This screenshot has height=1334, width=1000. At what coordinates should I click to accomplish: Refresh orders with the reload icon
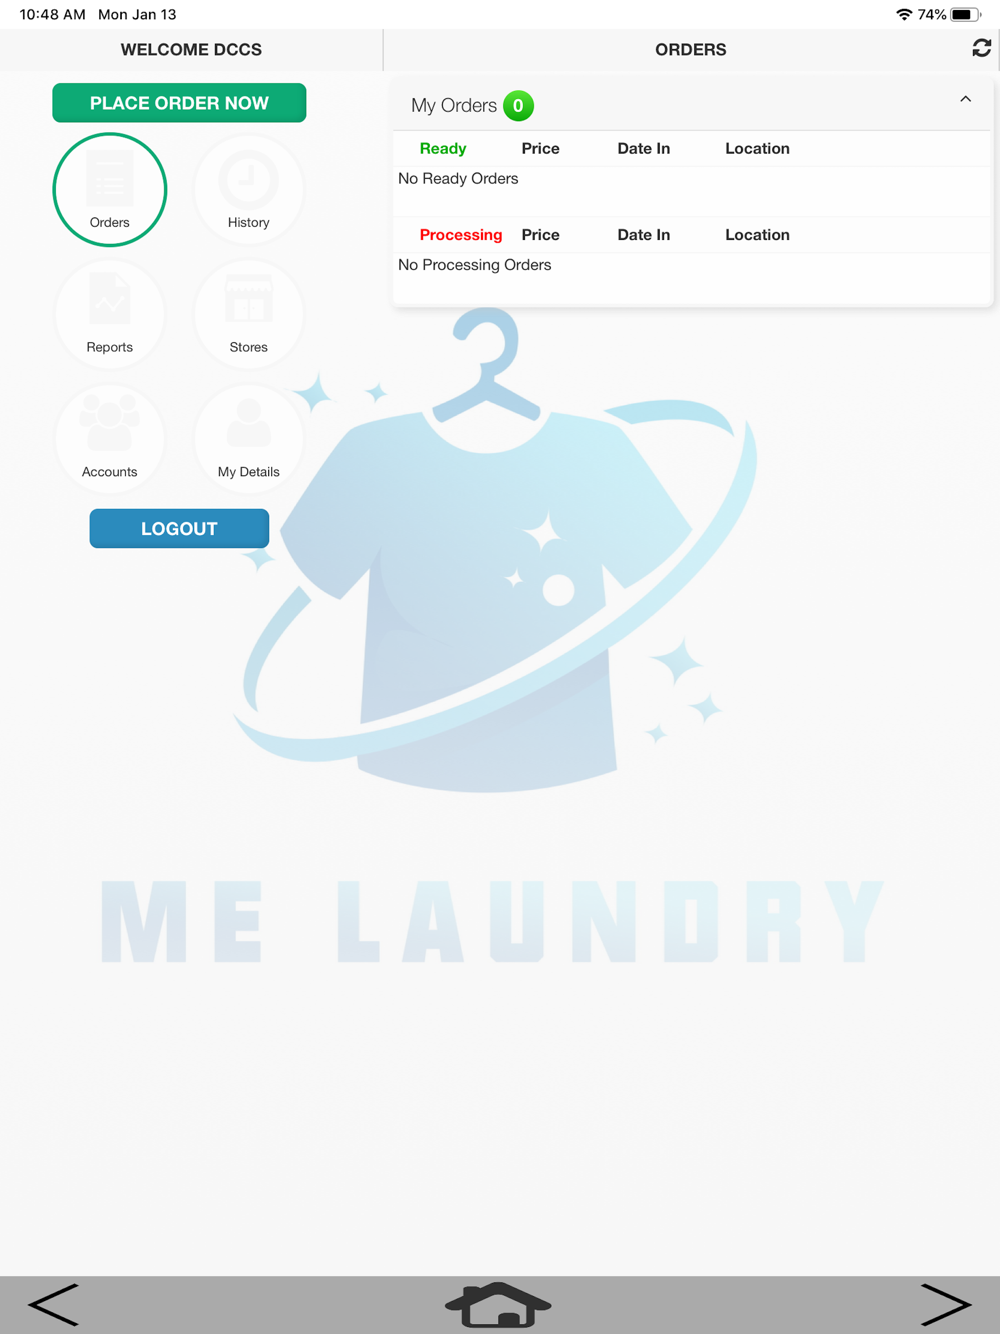(981, 48)
